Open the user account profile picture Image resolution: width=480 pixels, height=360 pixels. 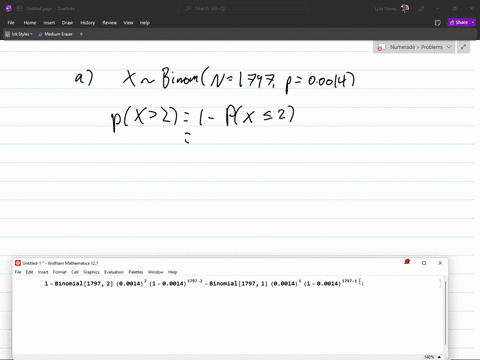[x=405, y=9]
